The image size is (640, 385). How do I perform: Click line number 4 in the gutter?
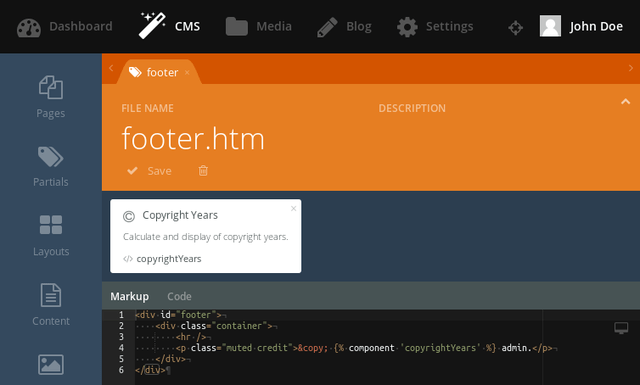click(121, 348)
